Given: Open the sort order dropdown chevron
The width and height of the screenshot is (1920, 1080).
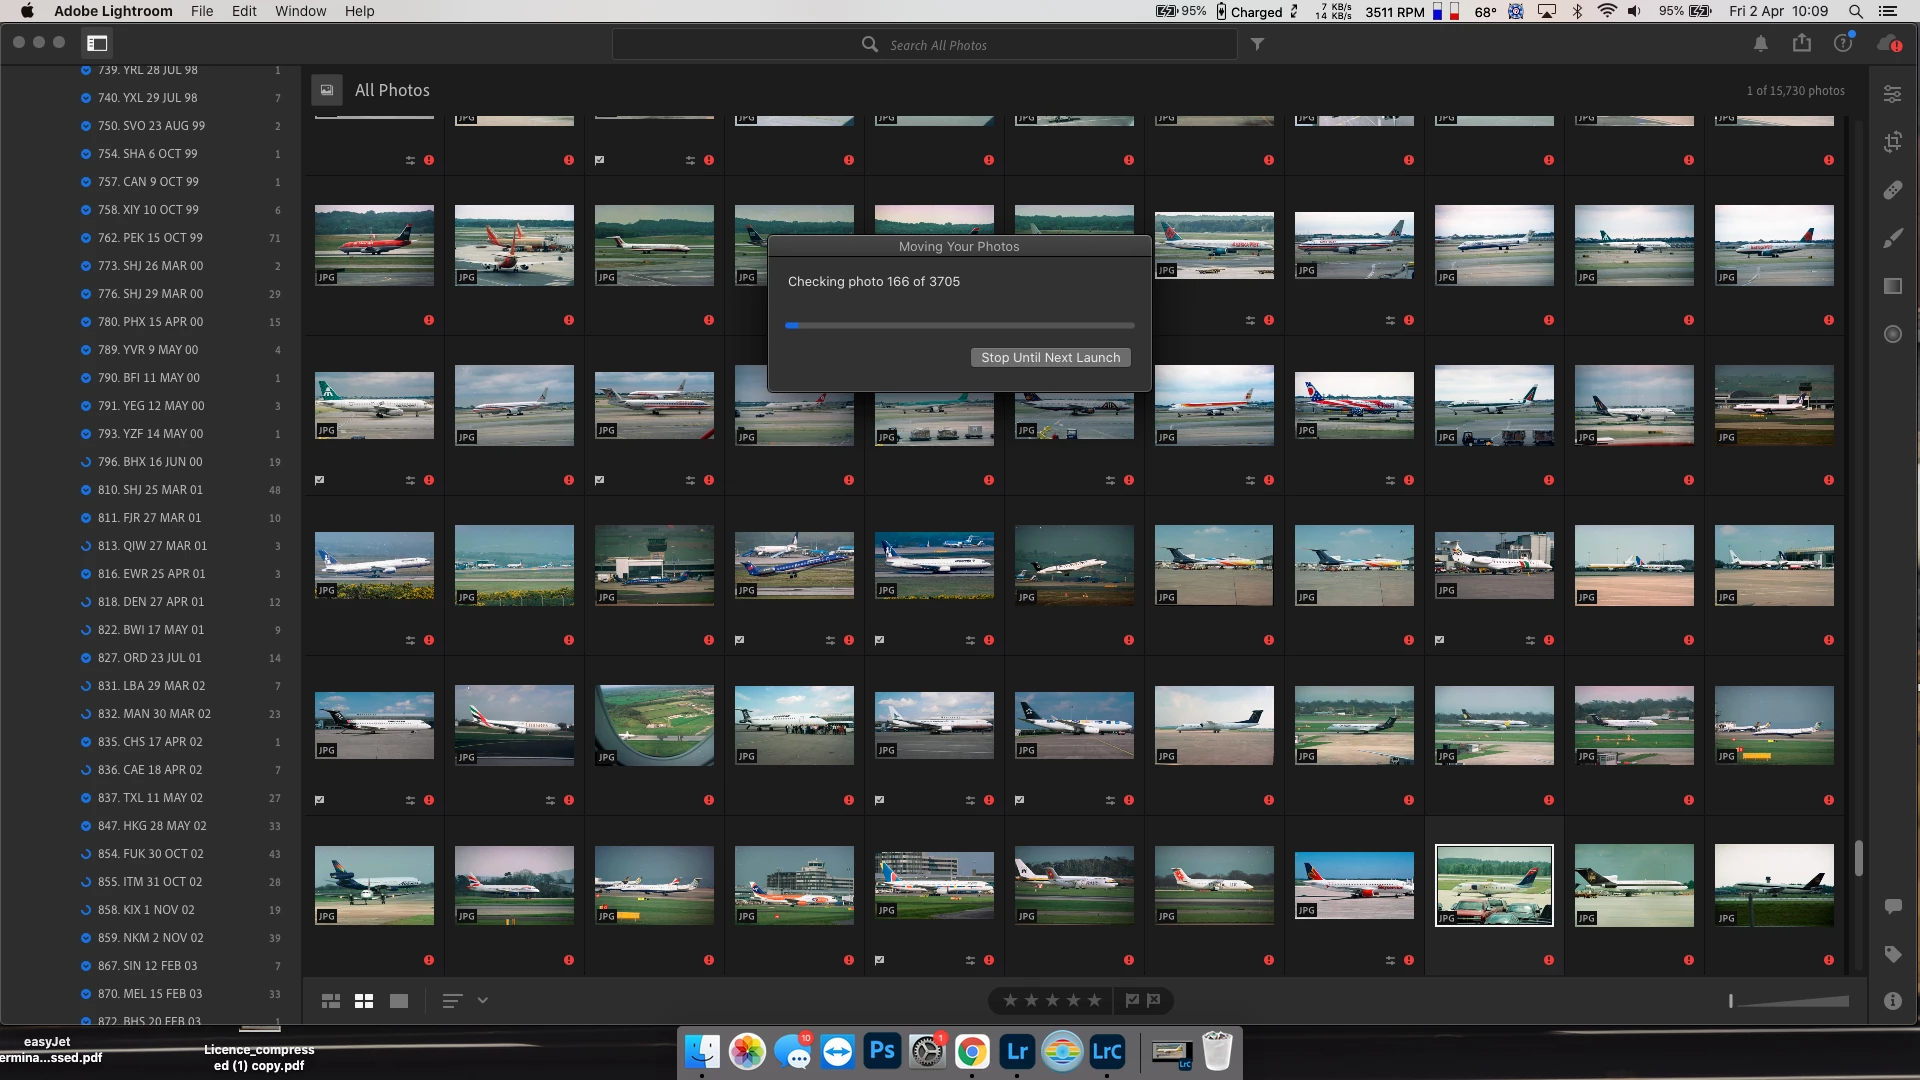Looking at the screenshot, I should pos(482,1000).
